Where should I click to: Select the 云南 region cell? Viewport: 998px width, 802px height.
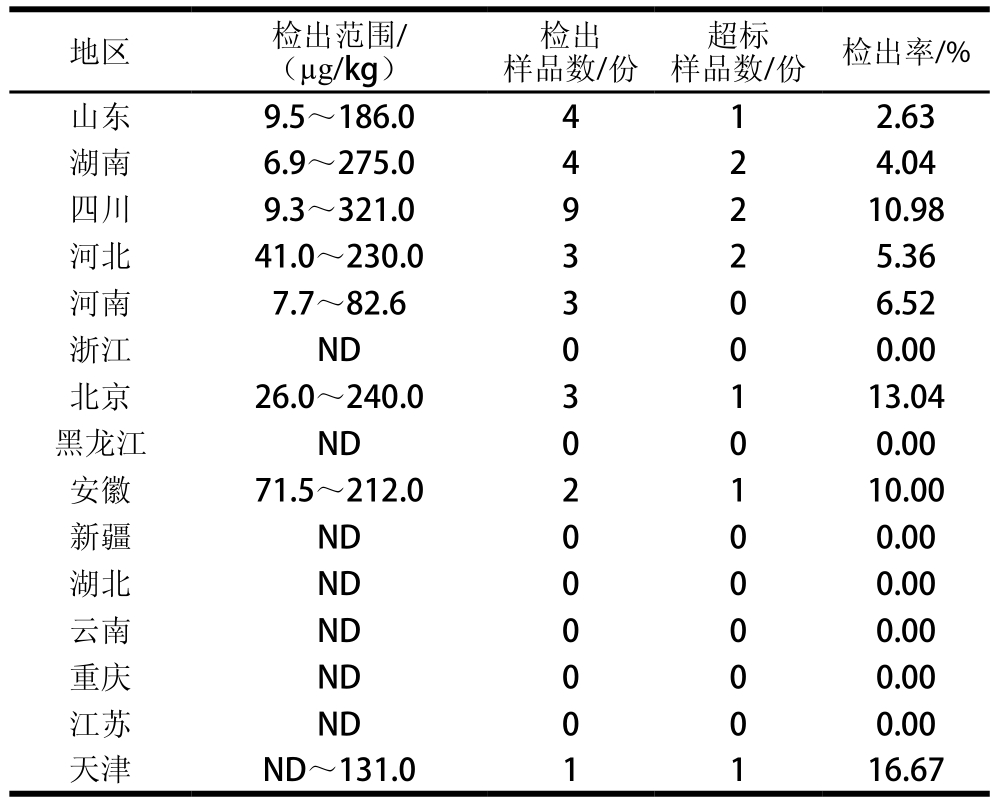pyautogui.click(x=100, y=631)
